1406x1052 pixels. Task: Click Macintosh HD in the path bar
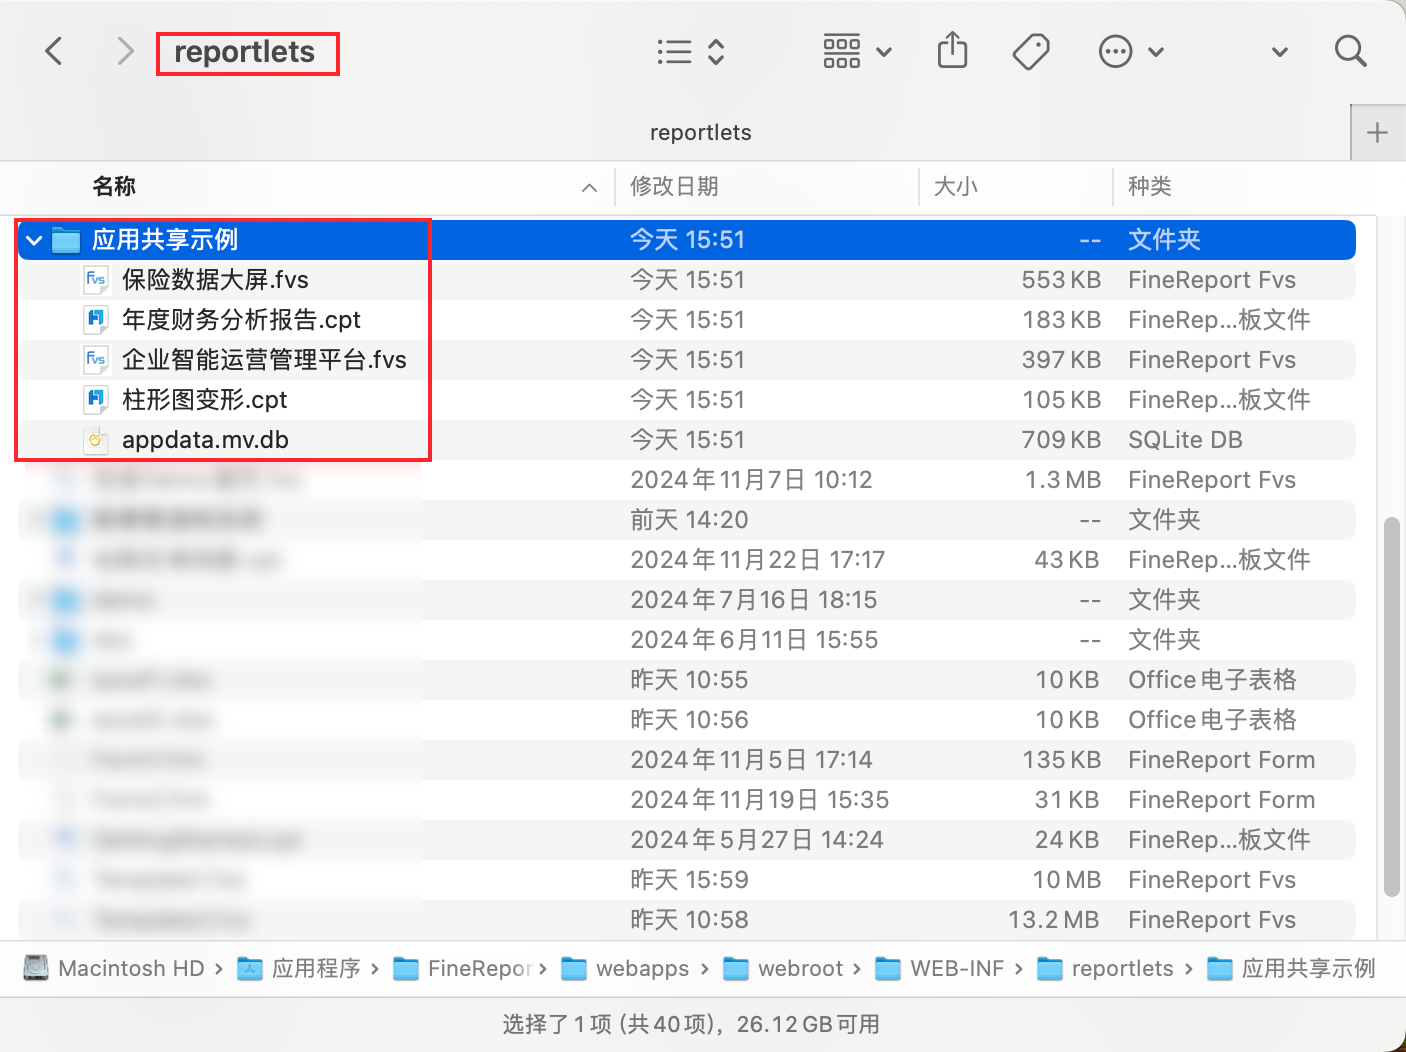pyautogui.click(x=118, y=968)
